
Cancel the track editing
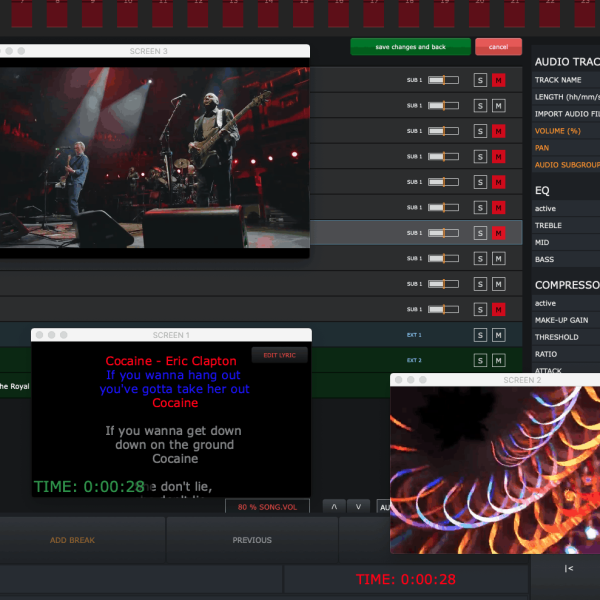pyautogui.click(x=498, y=47)
